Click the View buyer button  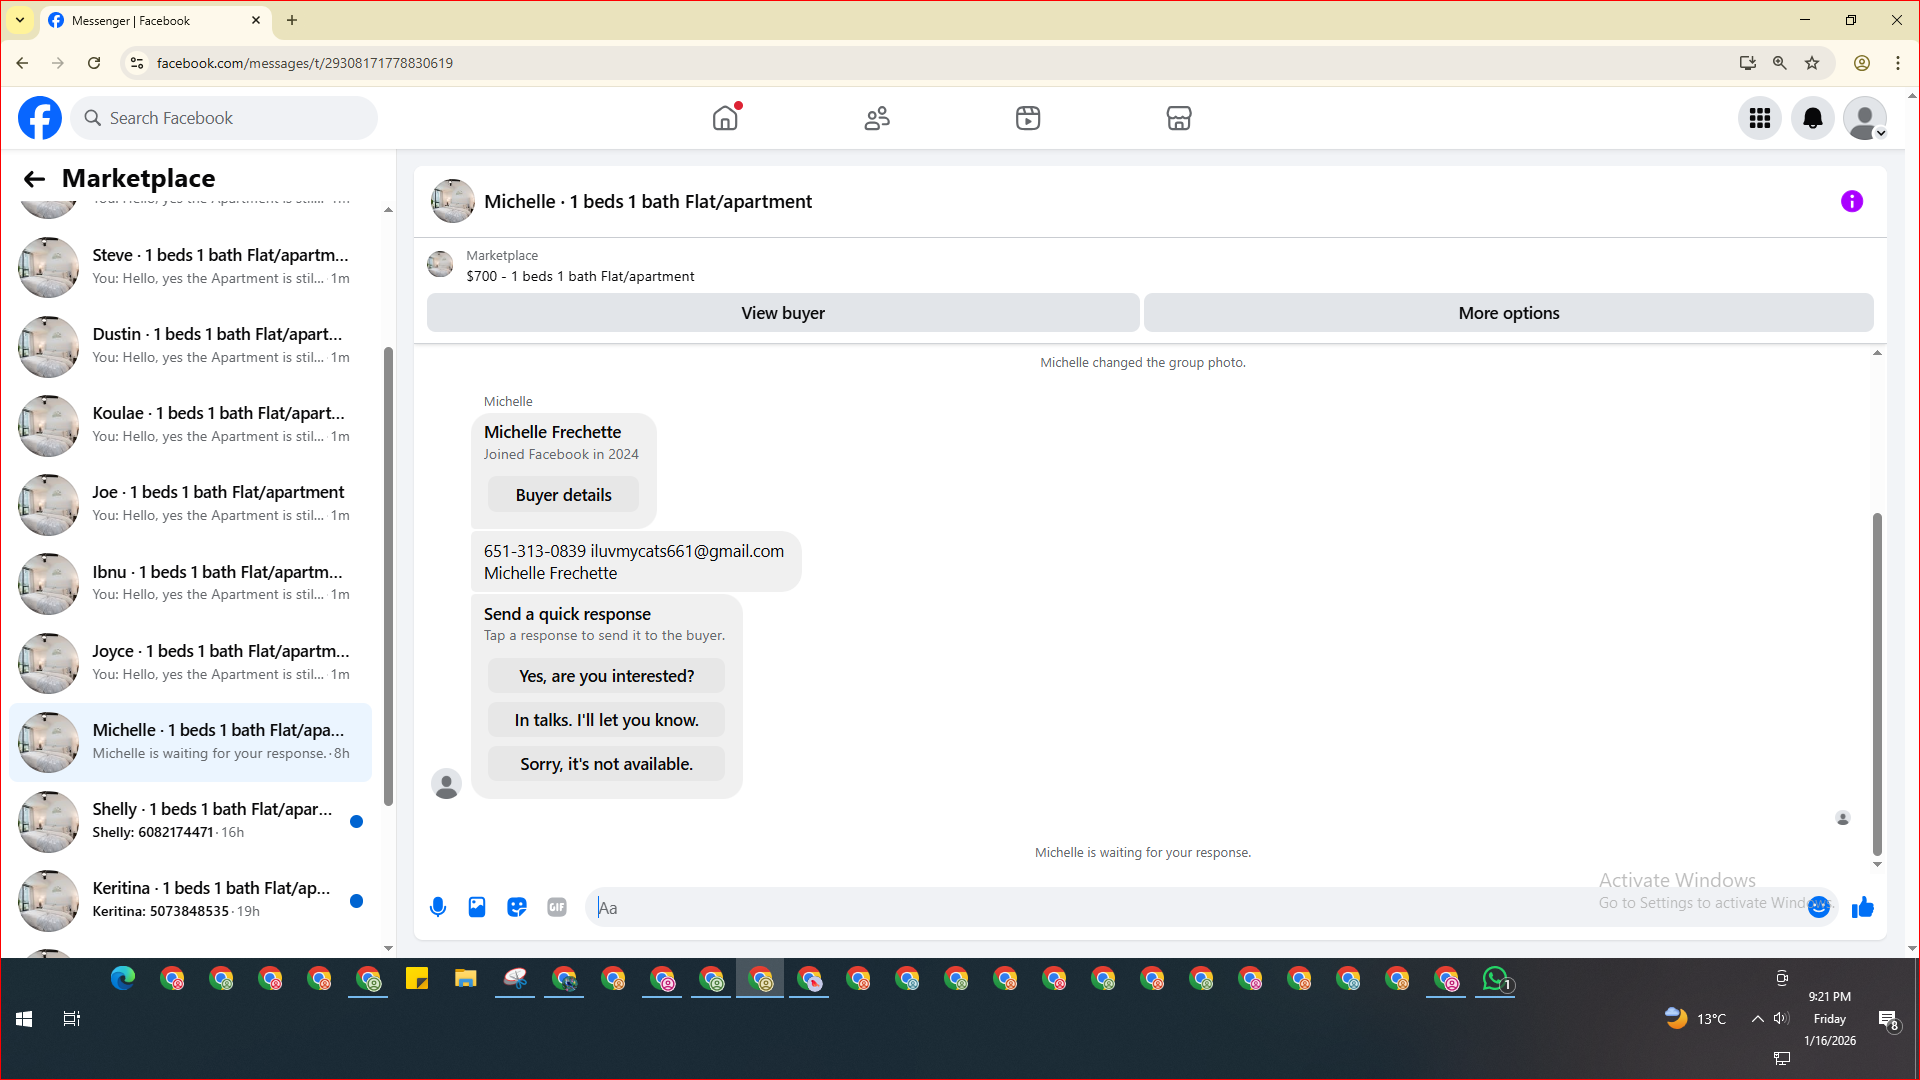(x=783, y=313)
